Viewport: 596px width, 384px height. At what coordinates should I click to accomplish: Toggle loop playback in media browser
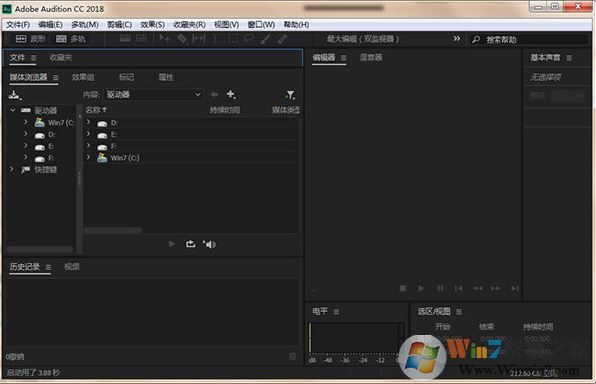(190, 244)
